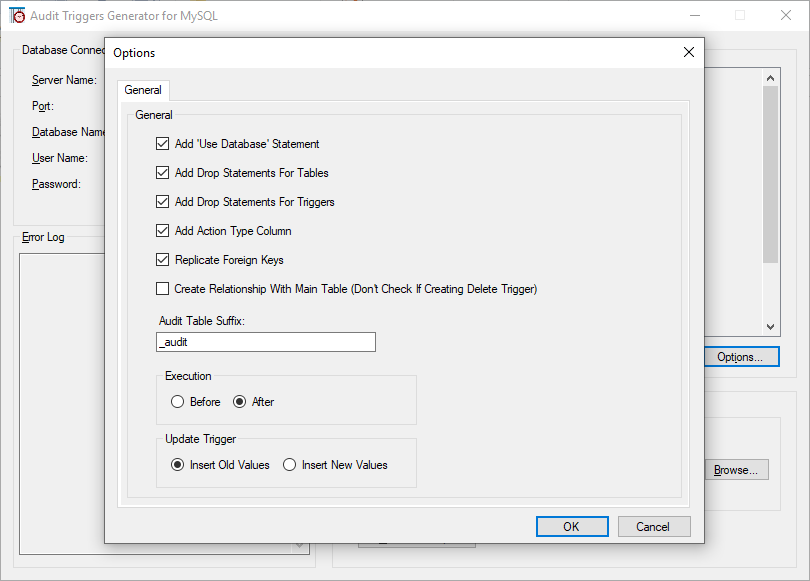Select the Before execution radio button
Viewport: 810px width, 581px height.
pos(177,401)
